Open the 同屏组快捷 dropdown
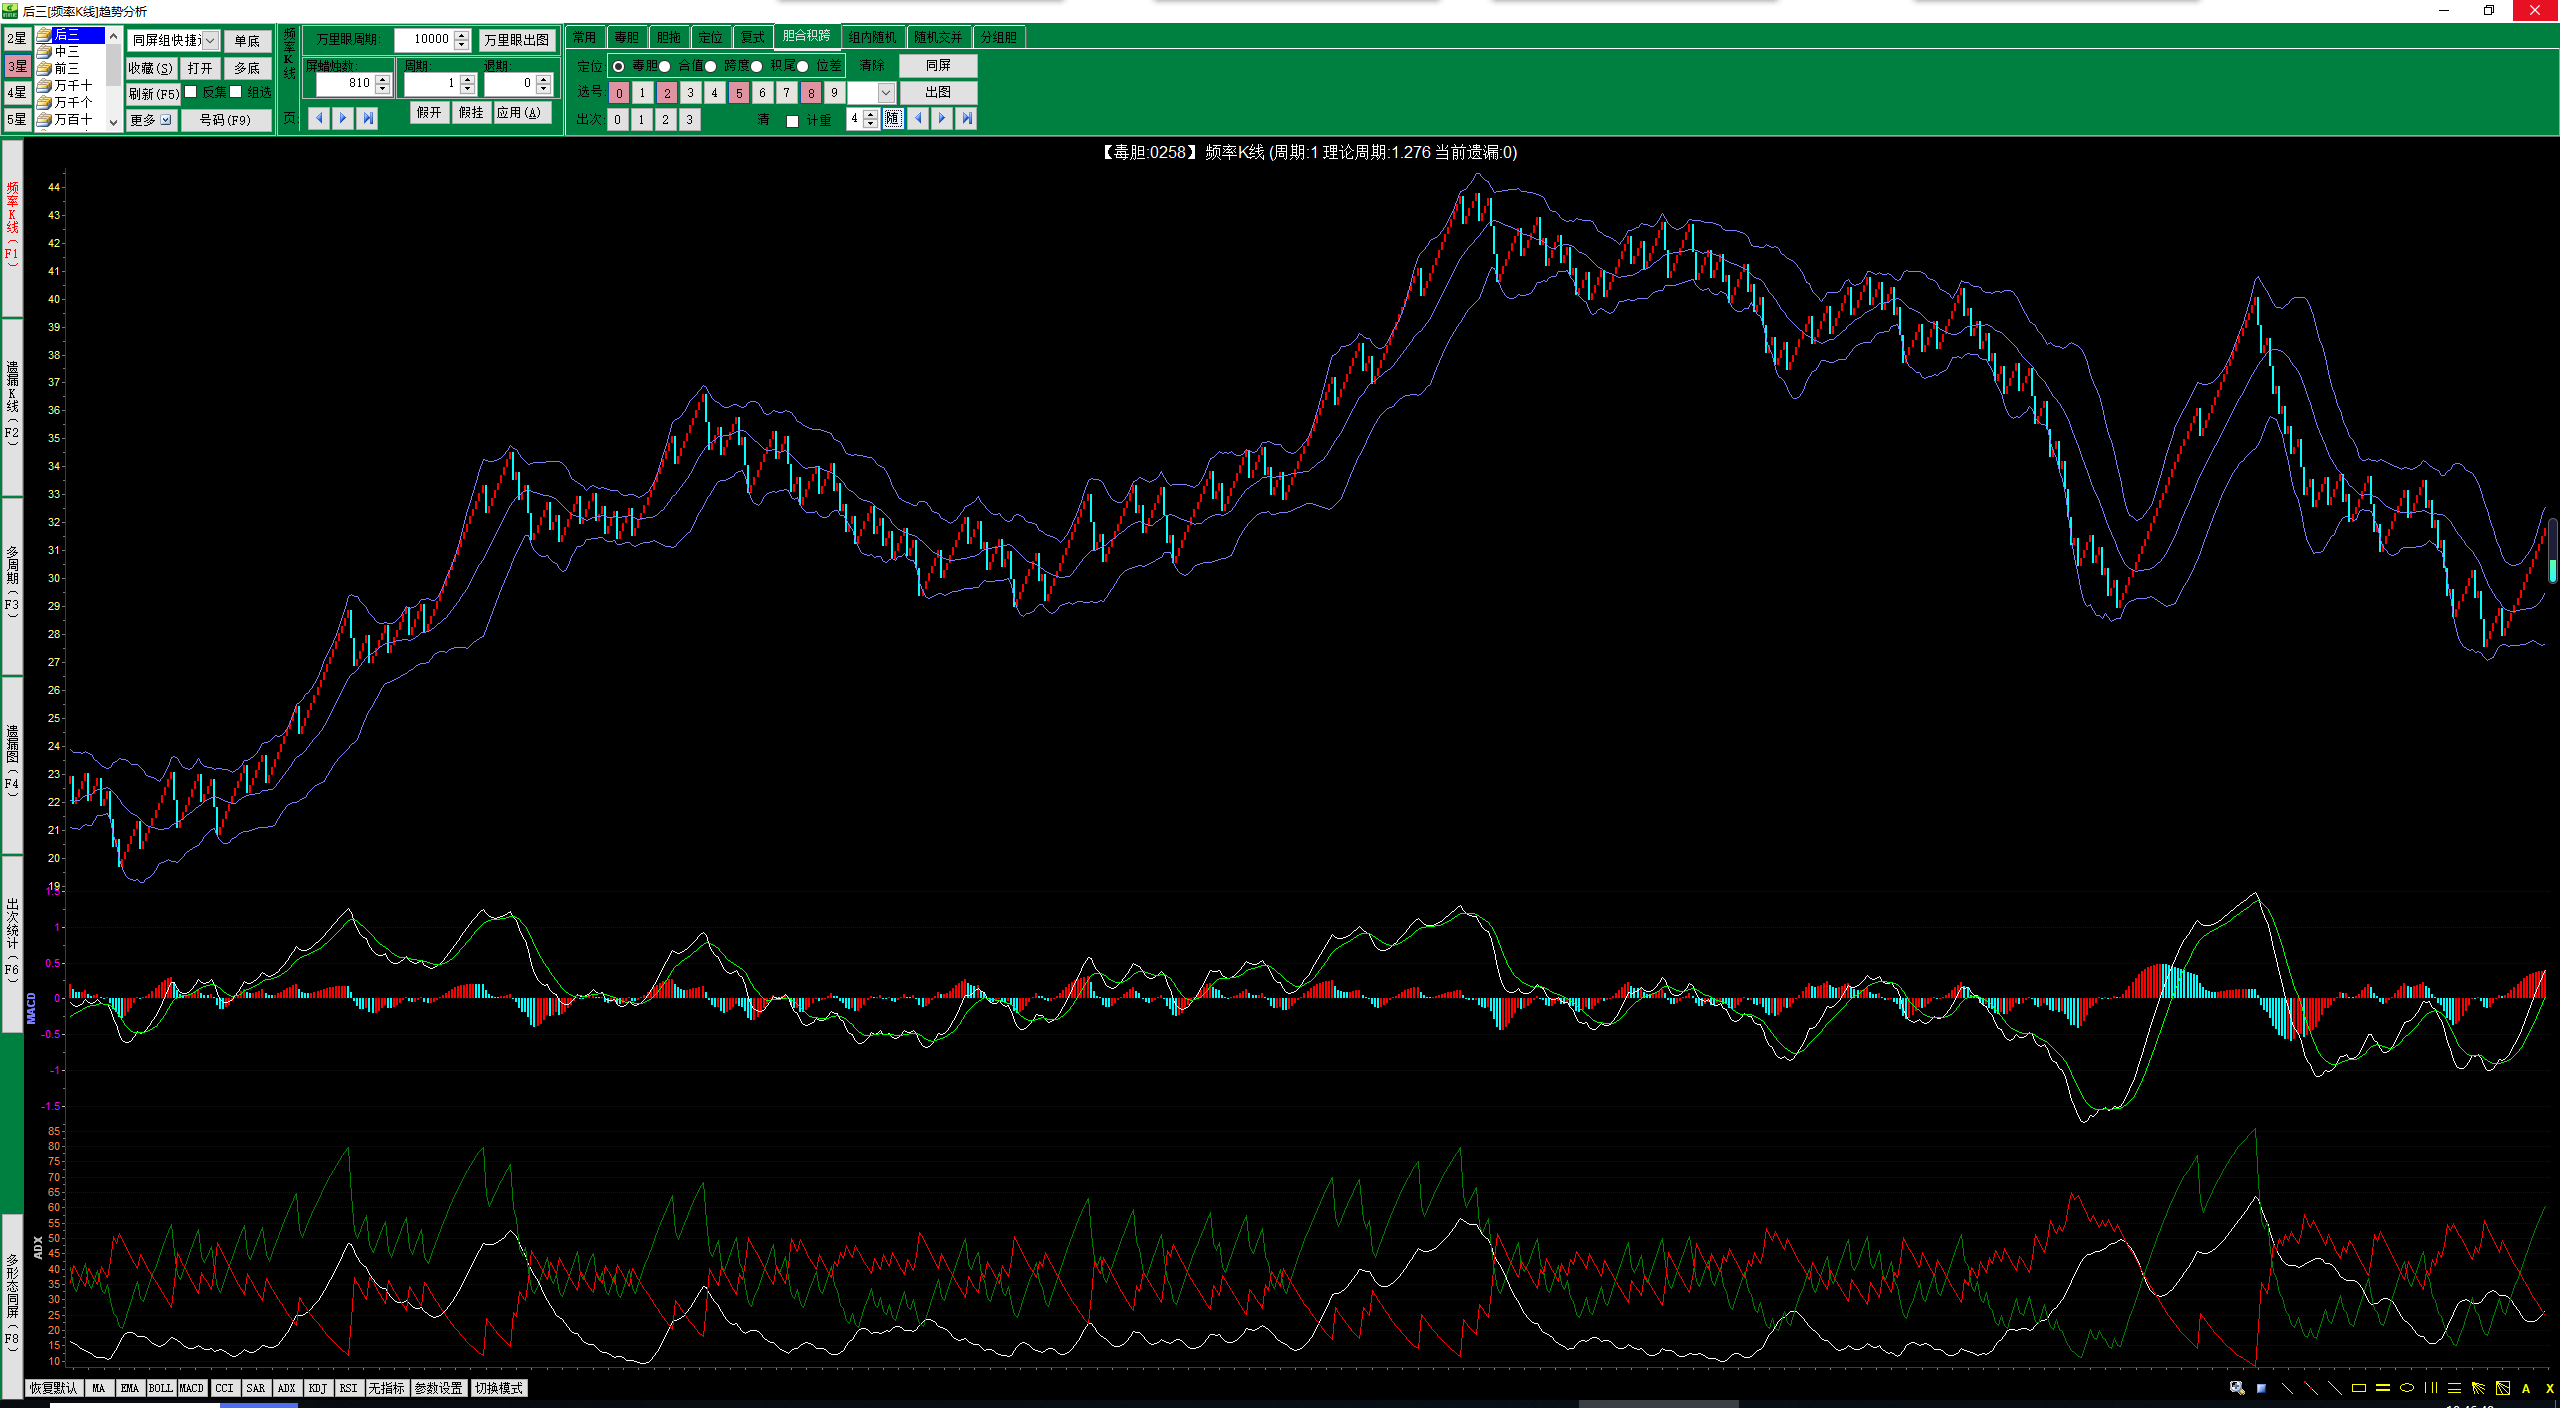Viewport: 2560px width, 1408px height. [210, 41]
